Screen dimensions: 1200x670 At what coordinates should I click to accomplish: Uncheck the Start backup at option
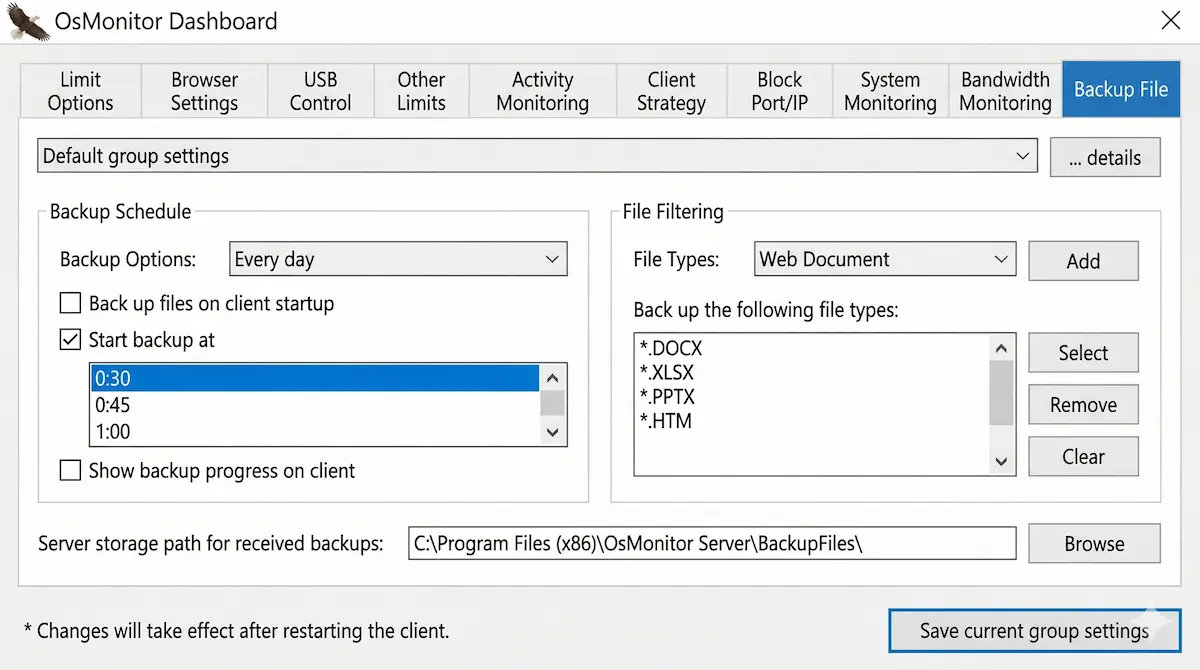point(70,339)
